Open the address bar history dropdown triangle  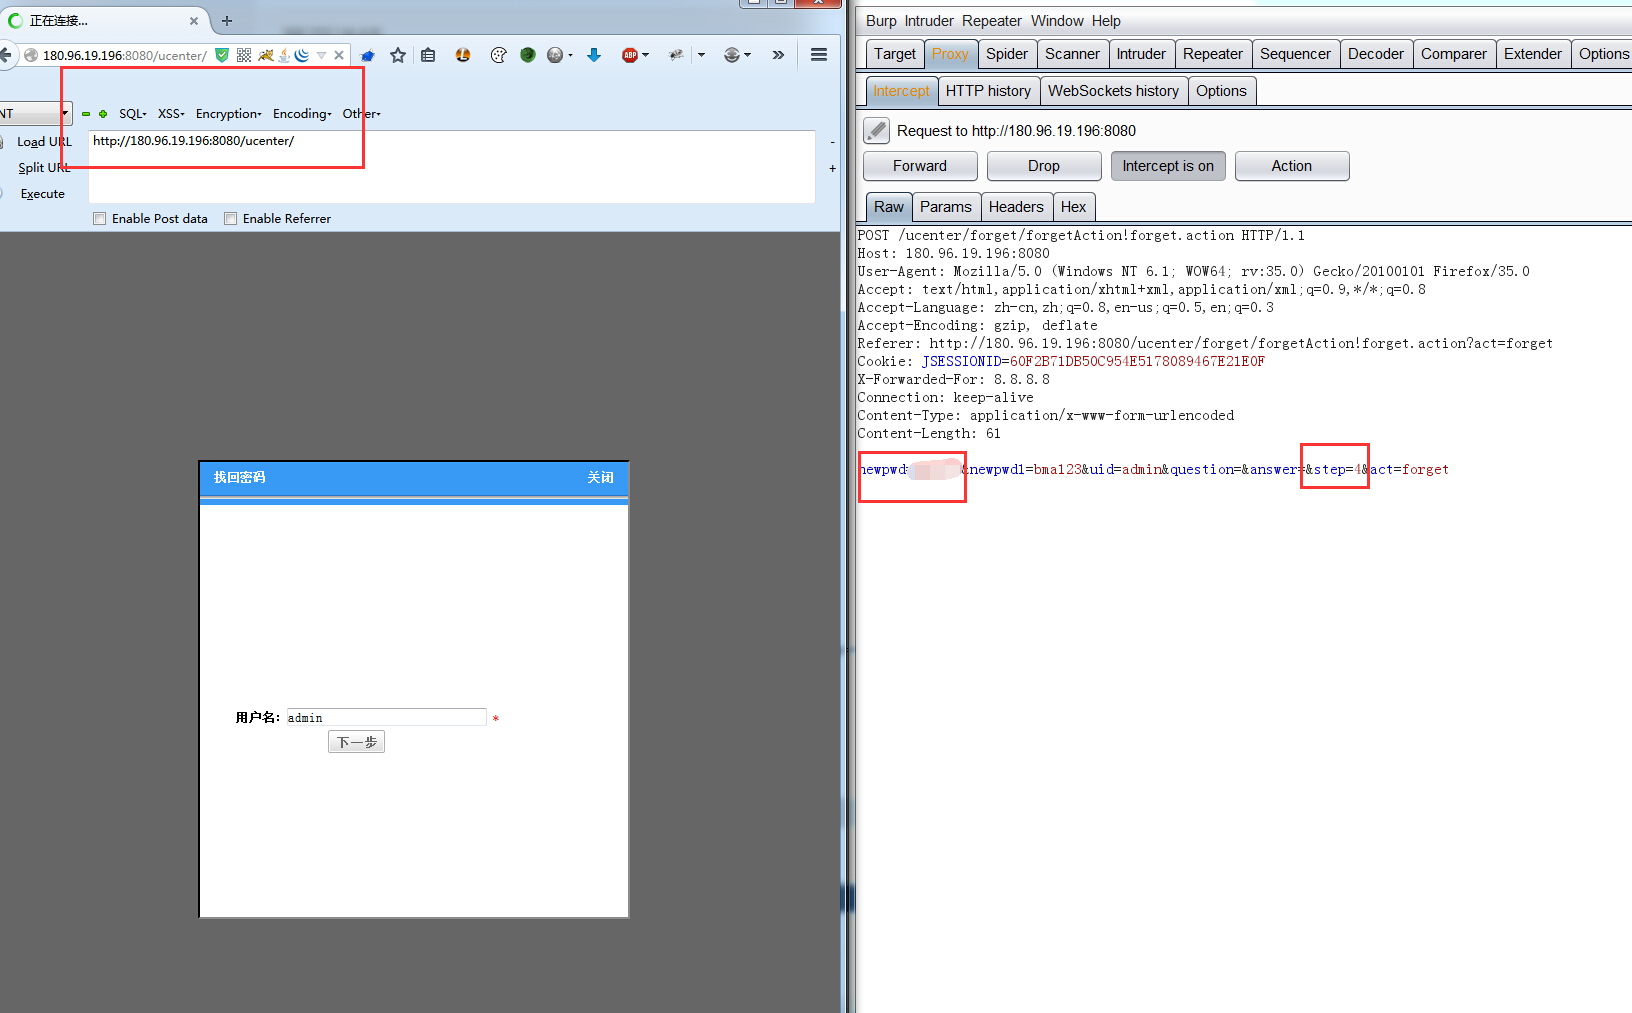click(x=321, y=55)
